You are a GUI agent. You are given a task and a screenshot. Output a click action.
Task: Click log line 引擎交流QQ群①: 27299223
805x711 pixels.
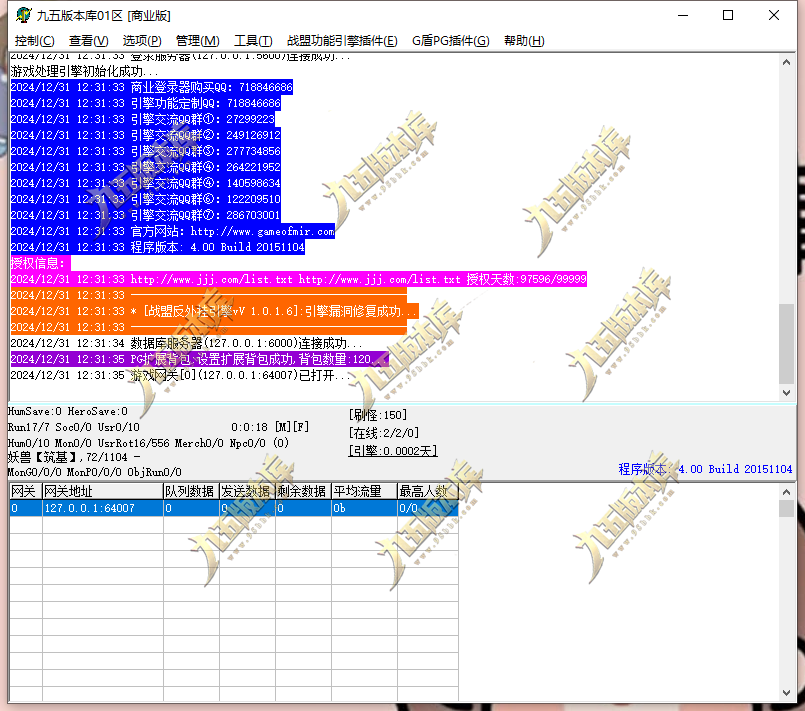click(x=143, y=119)
